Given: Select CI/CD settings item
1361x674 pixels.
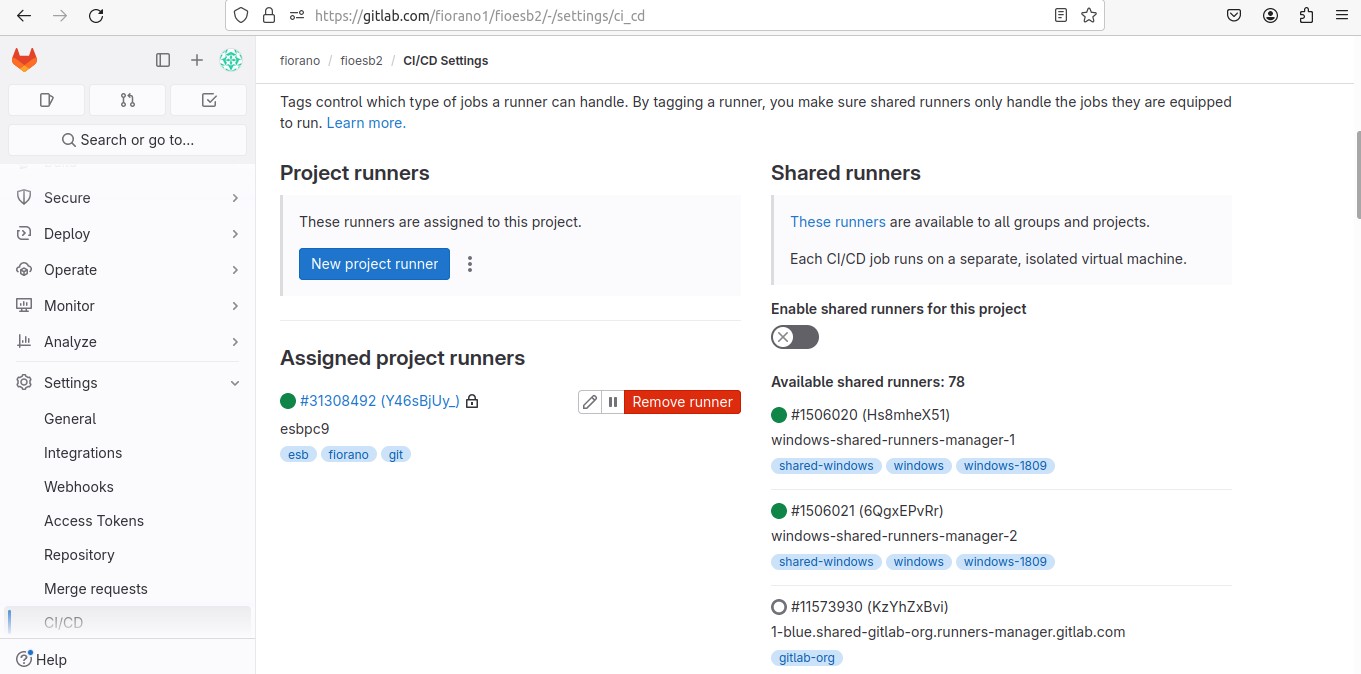Looking at the screenshot, I should [x=127, y=623].
